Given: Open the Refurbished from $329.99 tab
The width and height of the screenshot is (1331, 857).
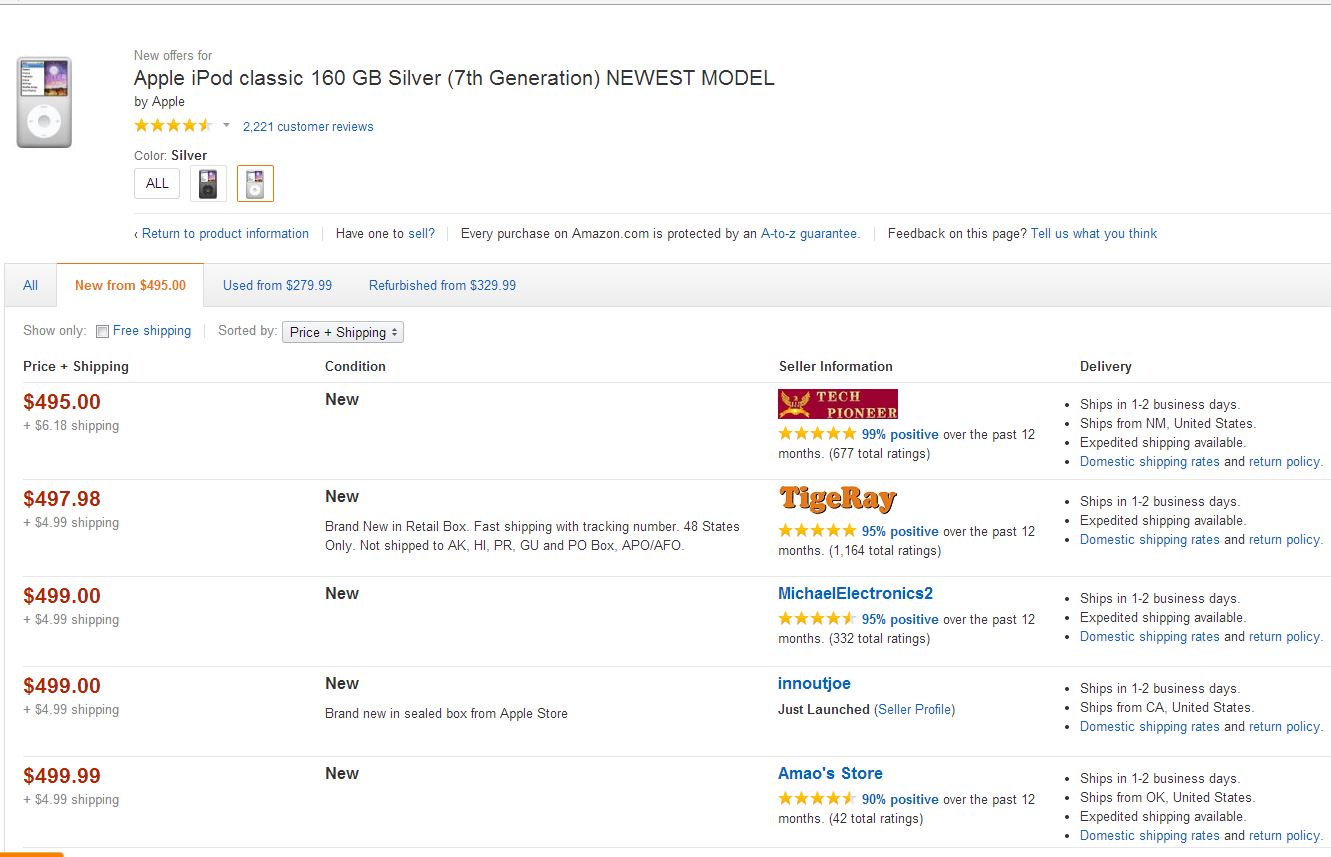Looking at the screenshot, I should [x=442, y=285].
